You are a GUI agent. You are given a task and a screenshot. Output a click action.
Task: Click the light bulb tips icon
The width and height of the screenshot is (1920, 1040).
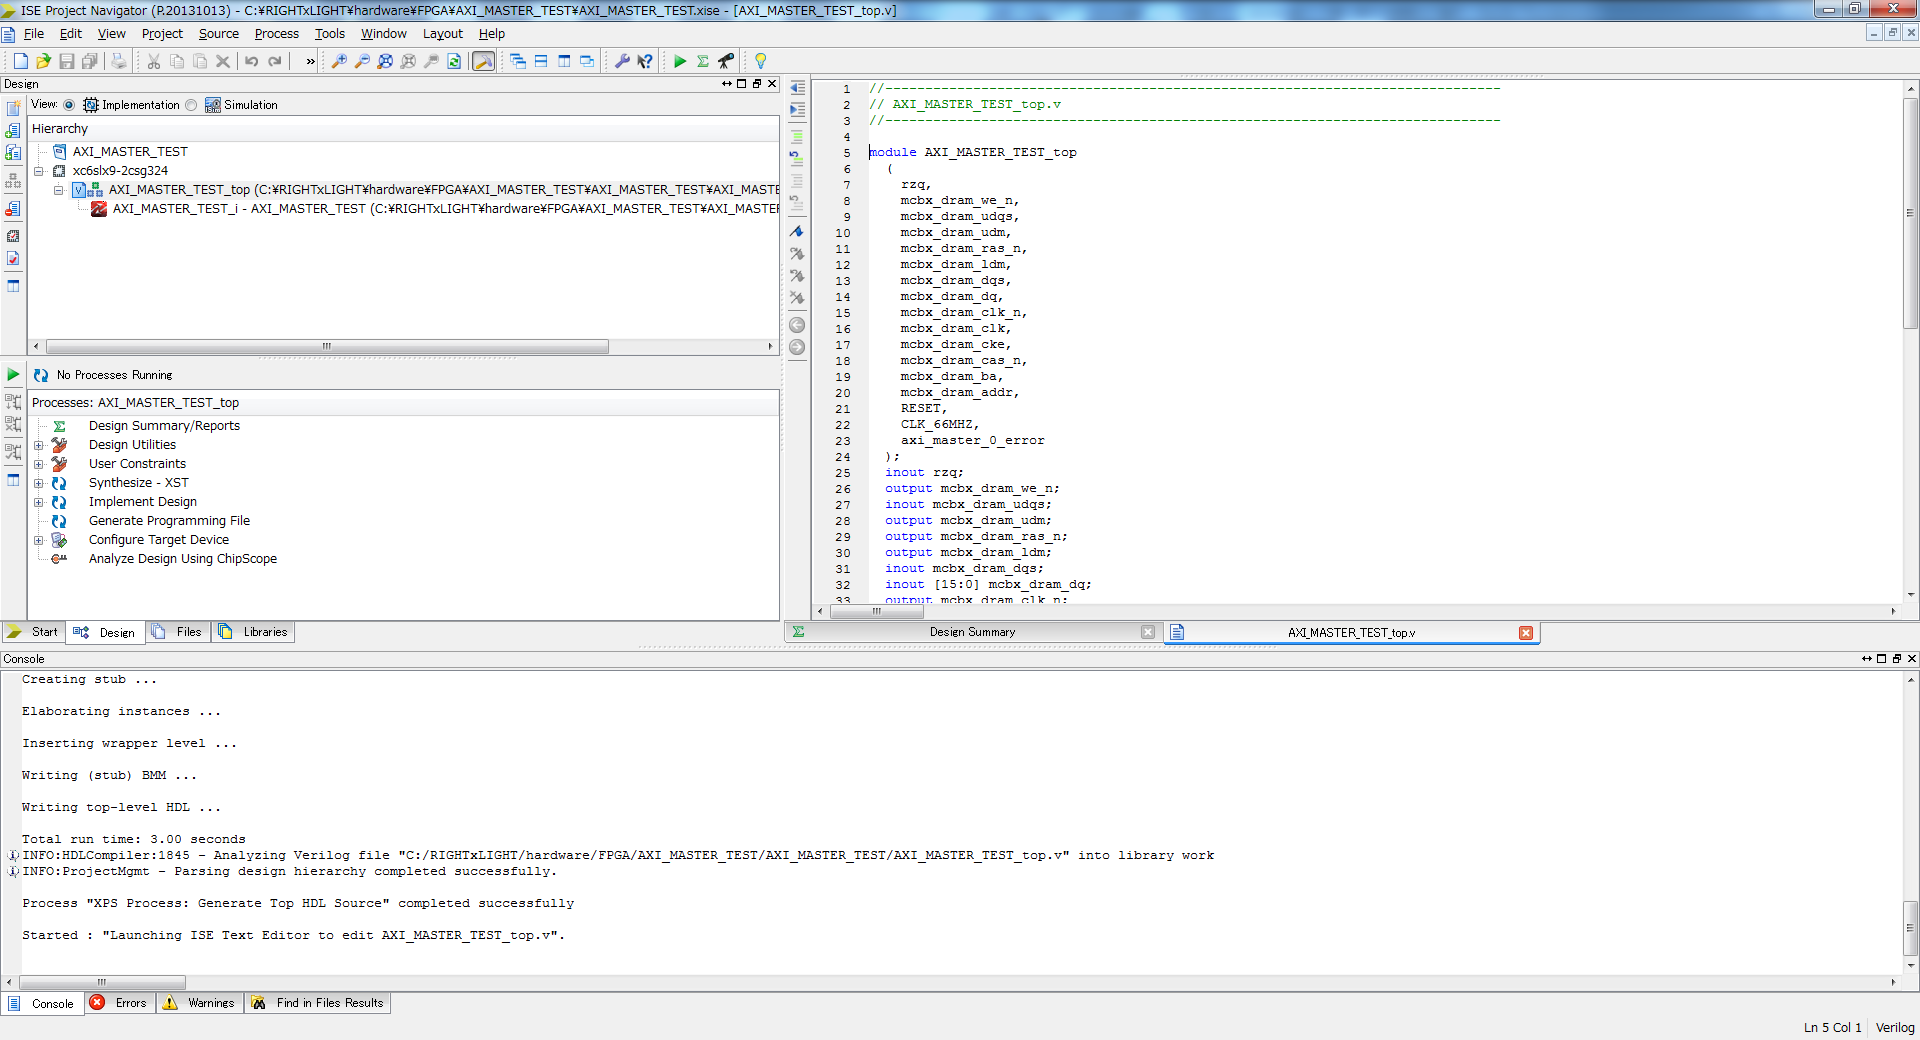click(x=761, y=61)
